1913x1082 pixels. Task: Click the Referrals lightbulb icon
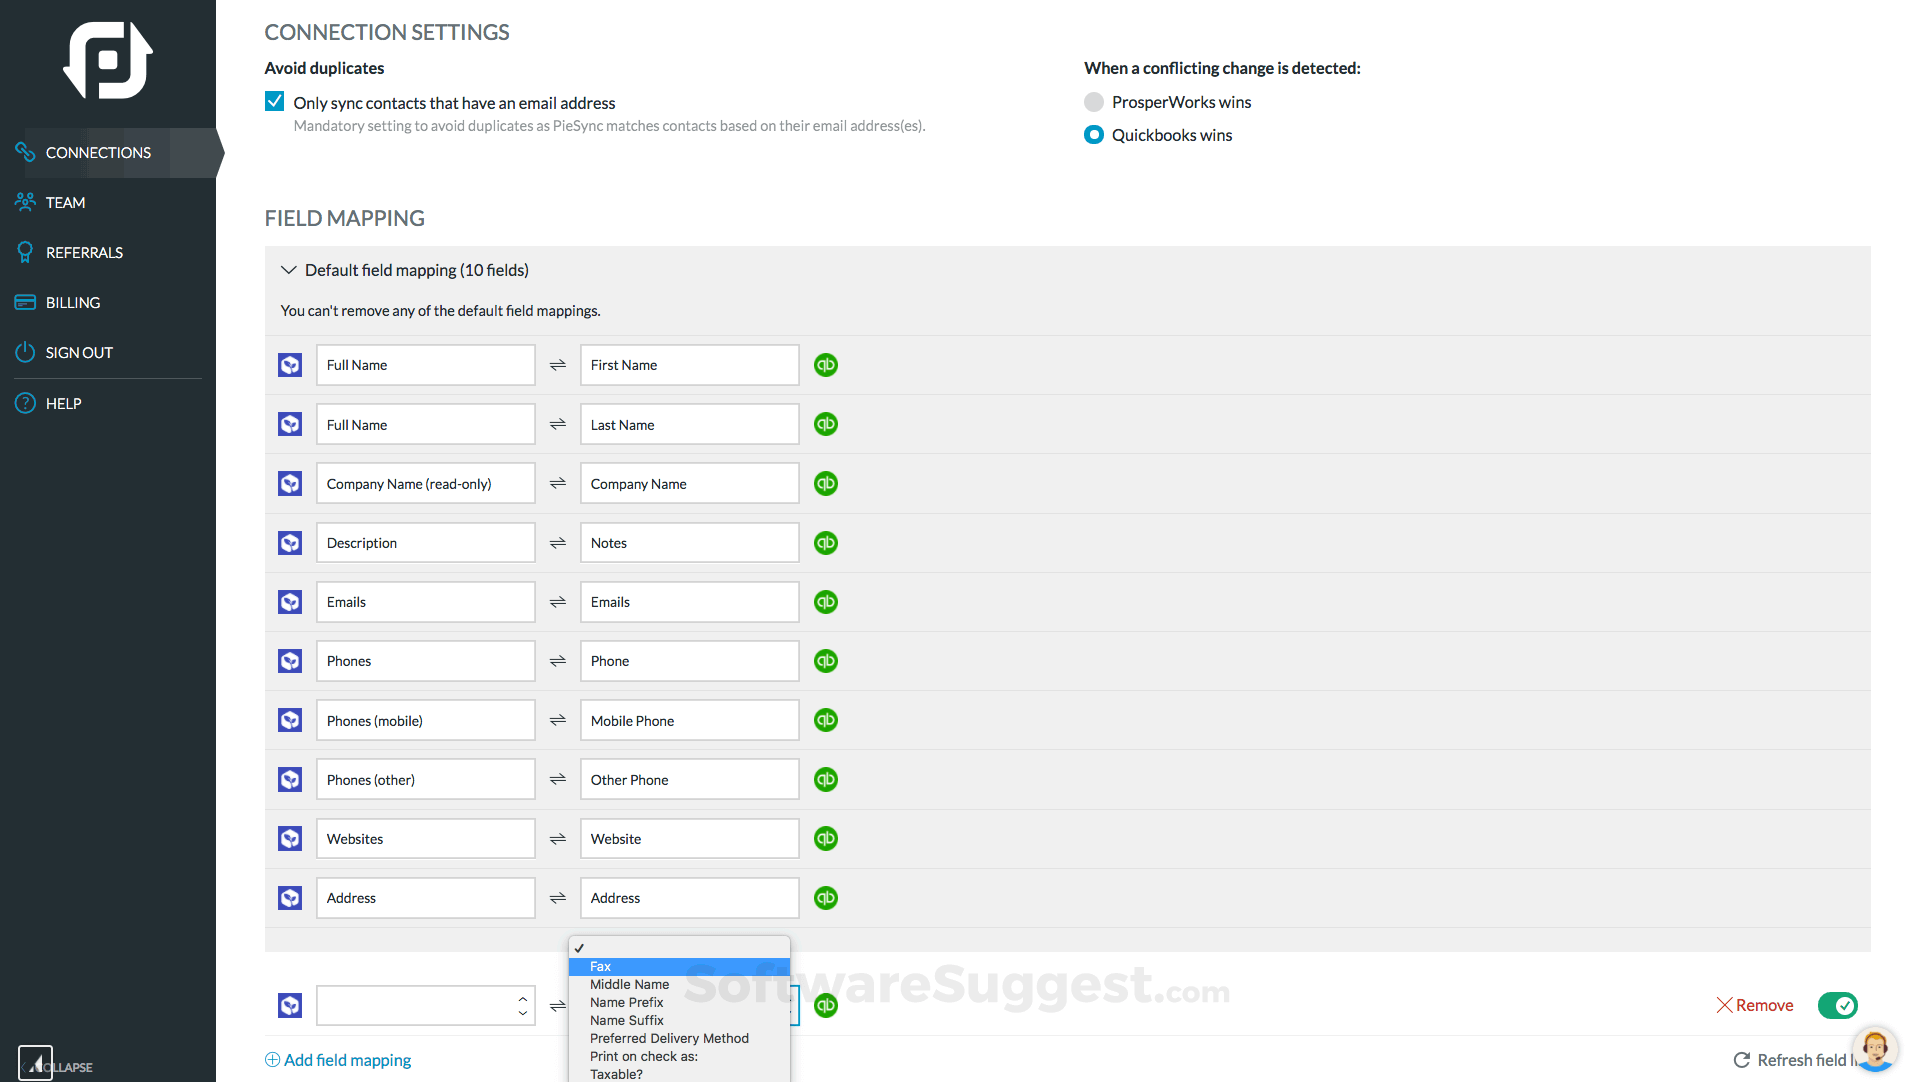tap(25, 252)
